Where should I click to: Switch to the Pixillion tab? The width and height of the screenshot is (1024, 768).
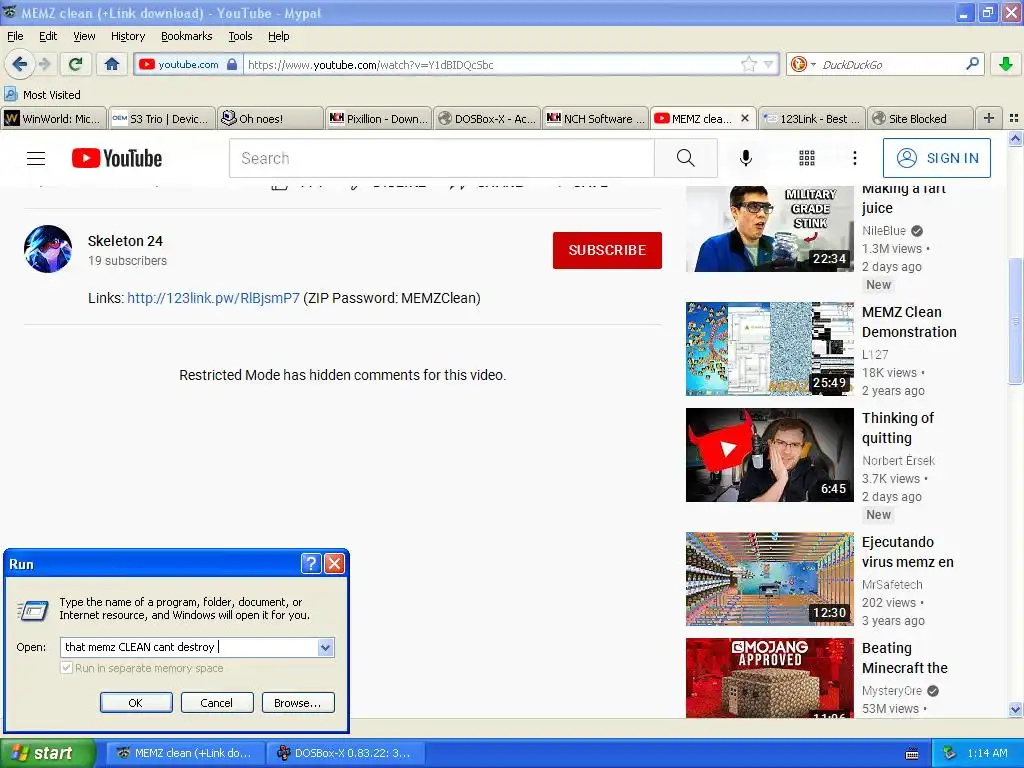(378, 118)
